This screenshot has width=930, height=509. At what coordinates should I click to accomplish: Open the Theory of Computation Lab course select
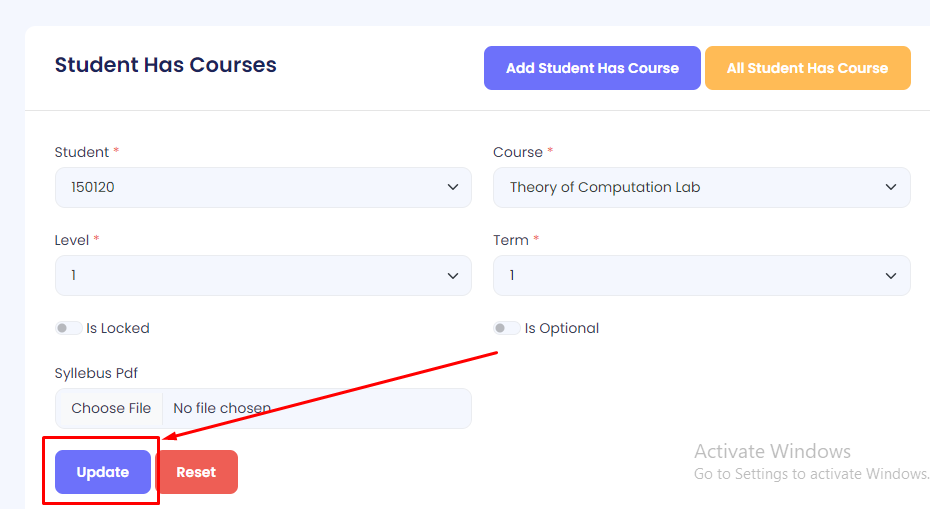pos(690,187)
